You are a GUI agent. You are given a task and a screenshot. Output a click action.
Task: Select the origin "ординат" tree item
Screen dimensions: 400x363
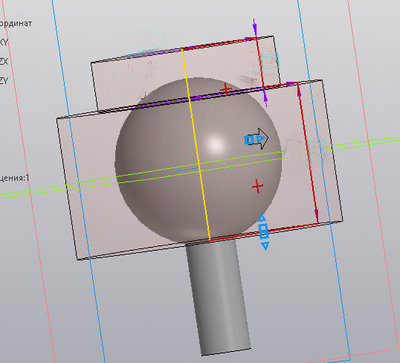point(16,23)
